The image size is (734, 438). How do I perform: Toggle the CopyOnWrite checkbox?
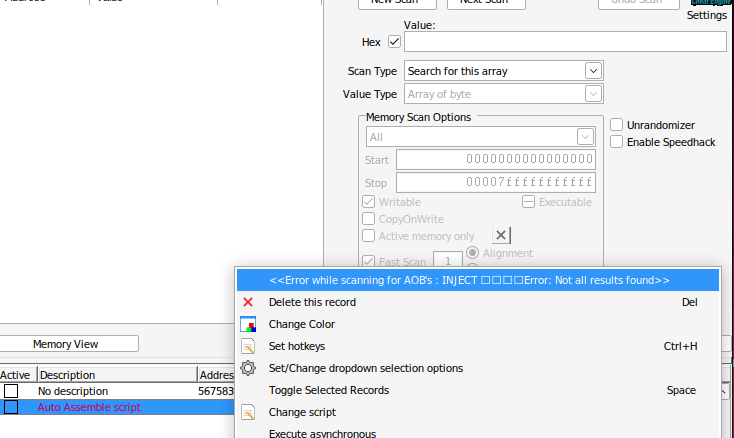(x=368, y=219)
